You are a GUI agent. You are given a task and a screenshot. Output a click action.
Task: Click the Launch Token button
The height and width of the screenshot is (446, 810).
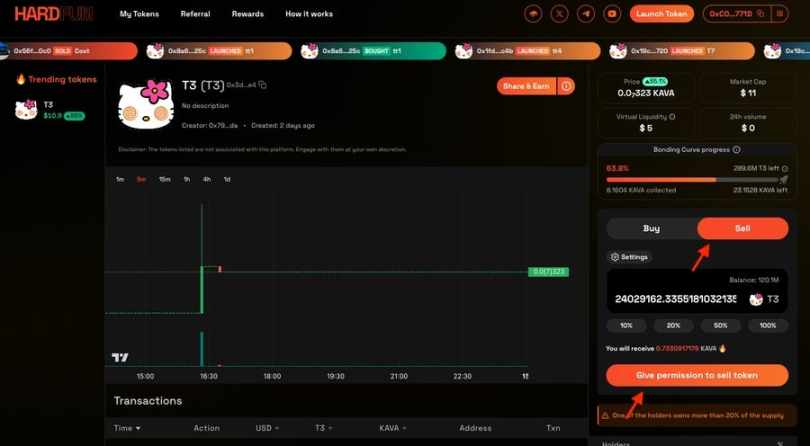pos(662,14)
